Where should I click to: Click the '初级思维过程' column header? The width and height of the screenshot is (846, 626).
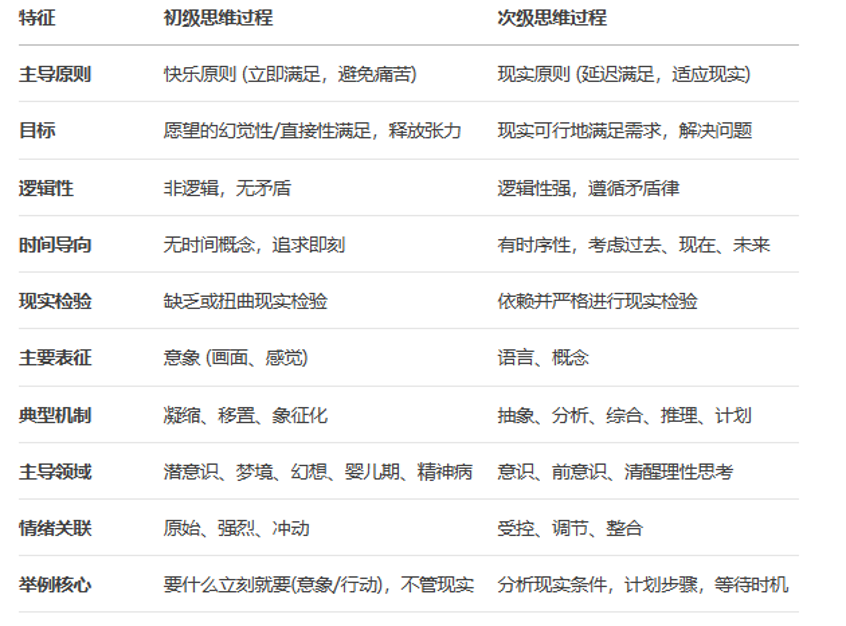218,18
